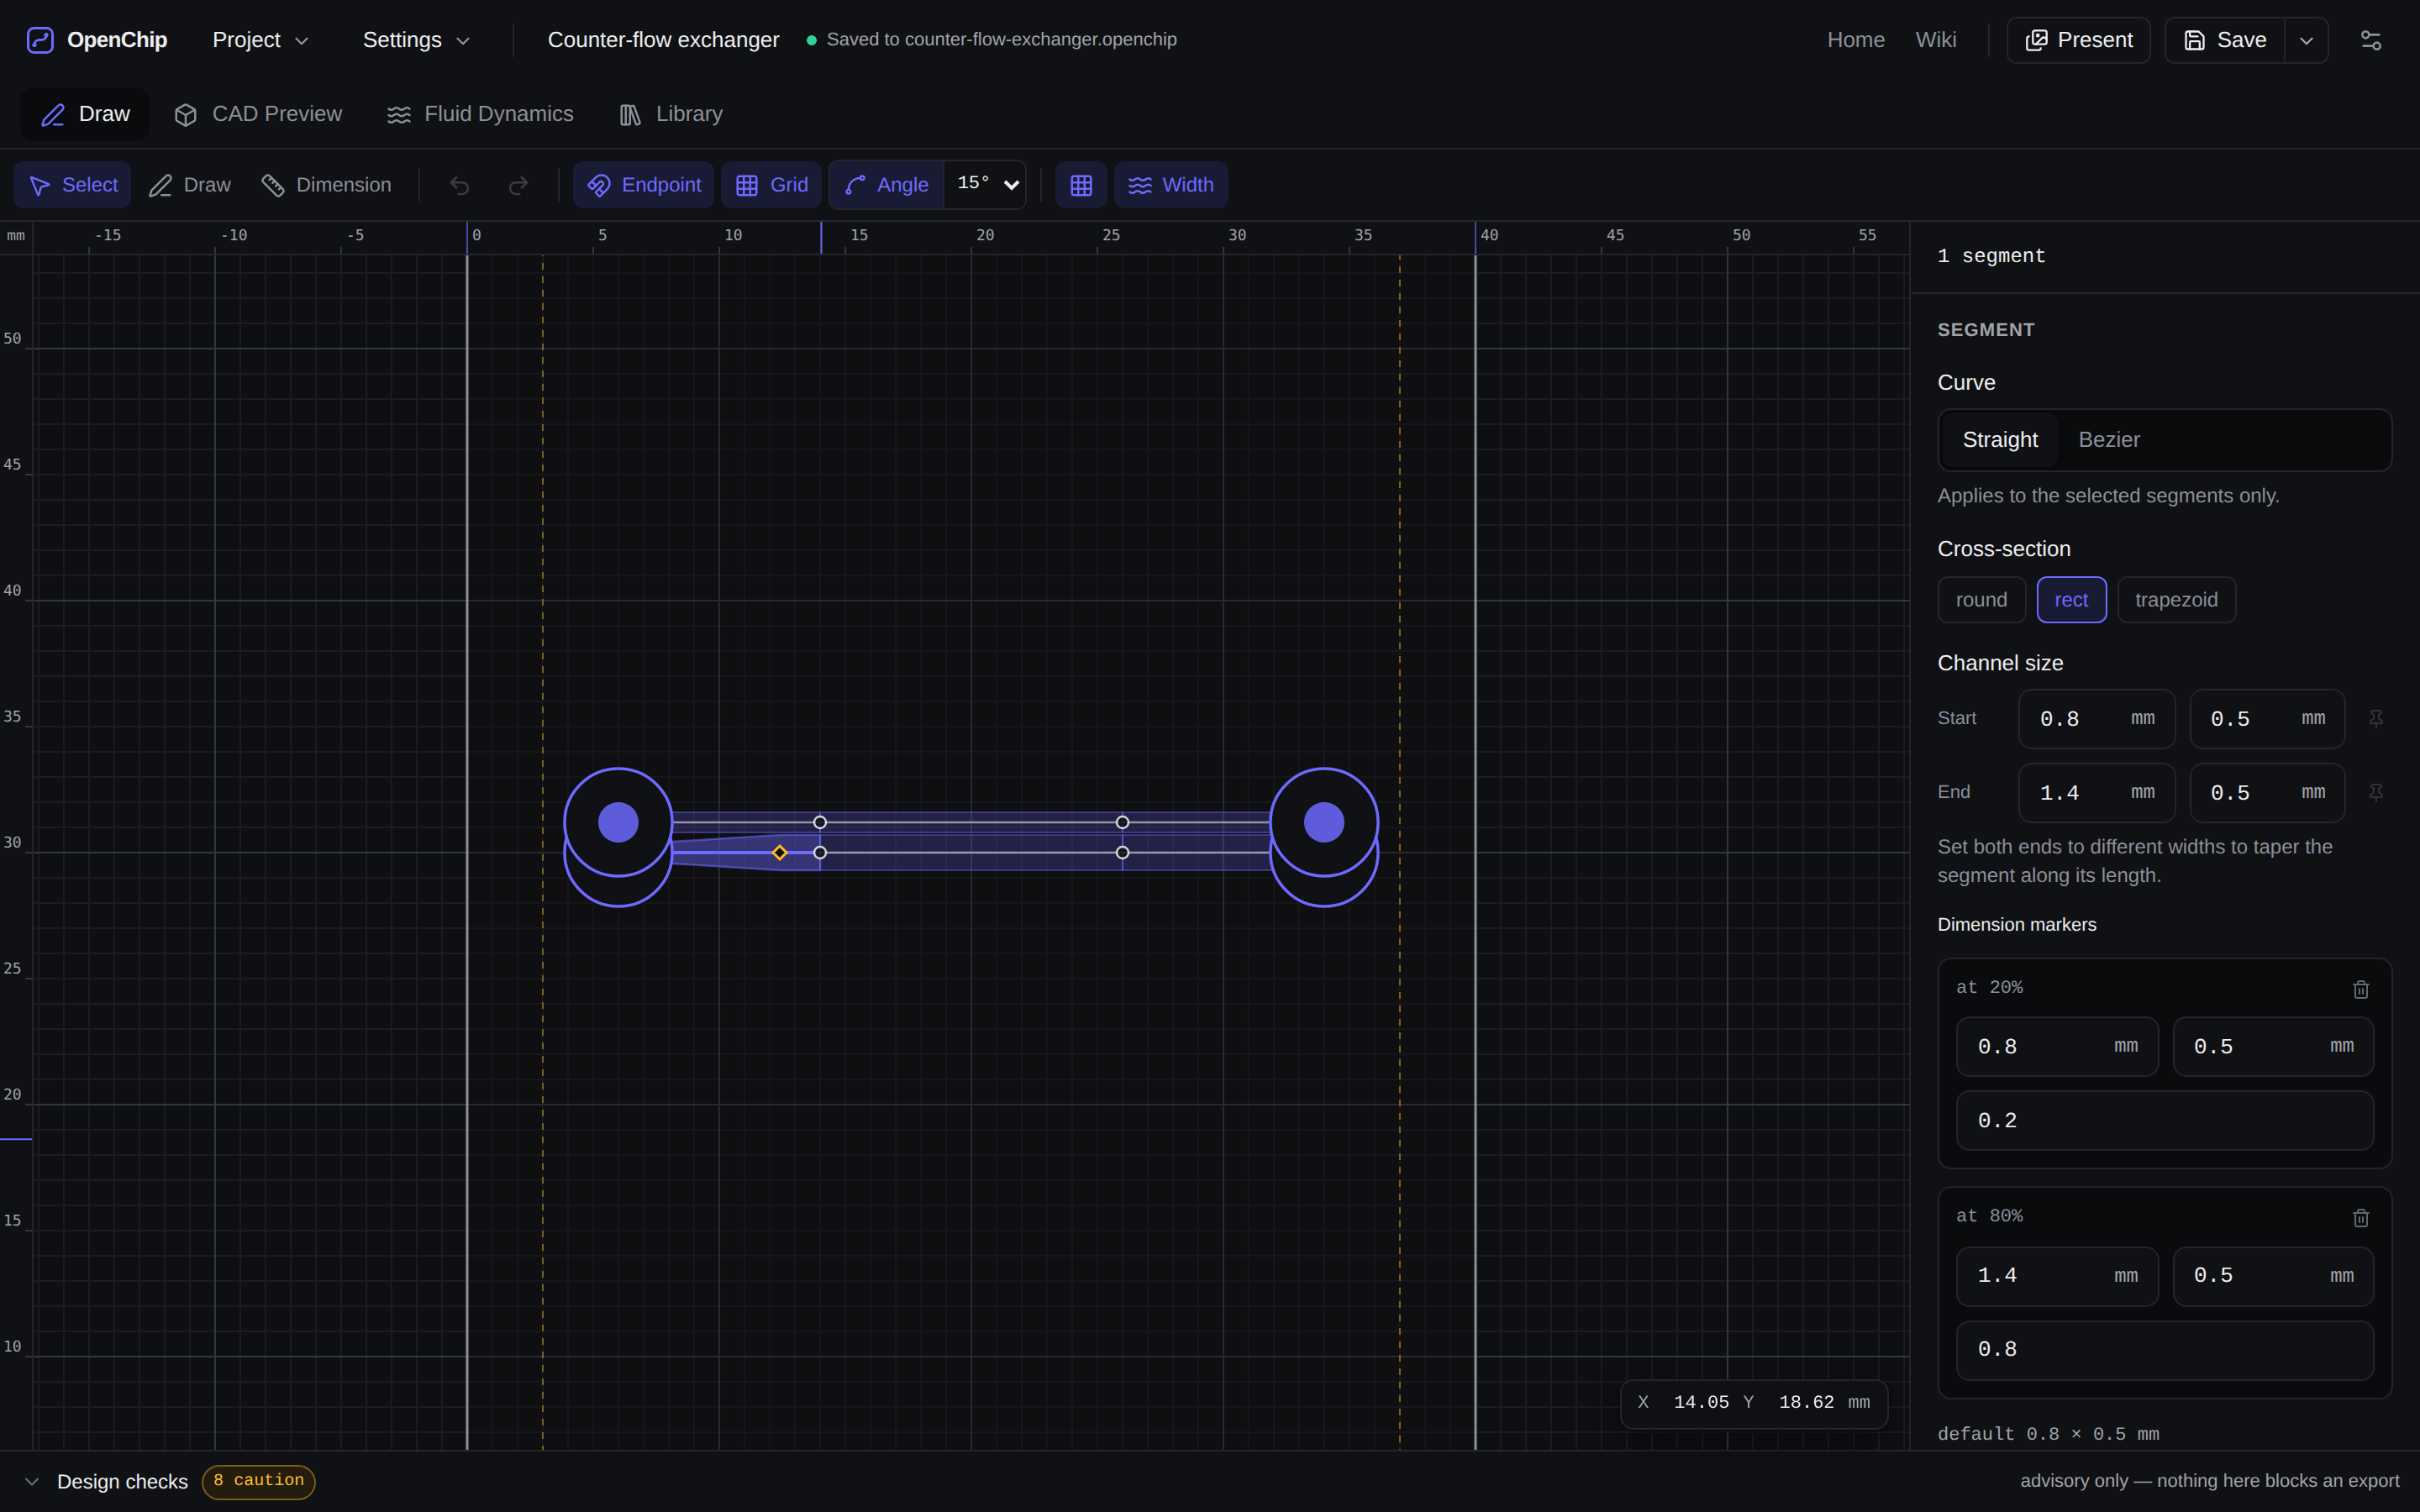2420x1512 pixels.
Task: Open the Settings menu
Action: pos(416,40)
